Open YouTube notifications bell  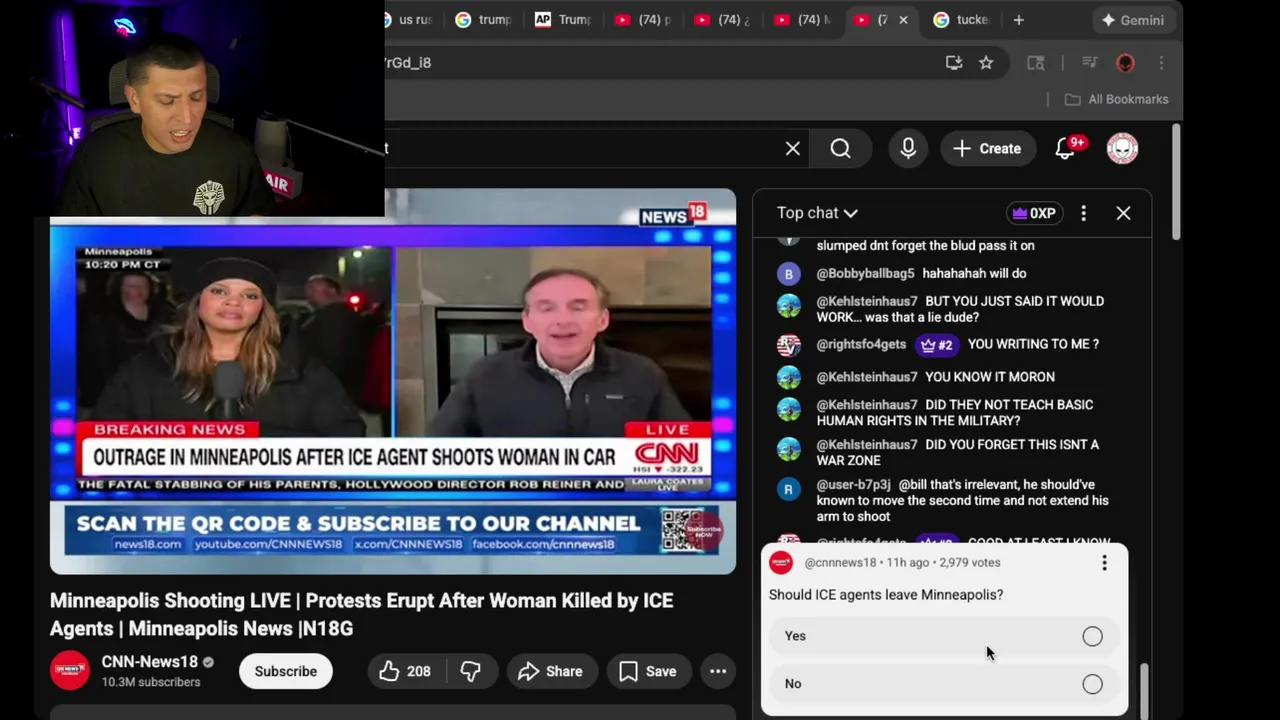[x=1067, y=148]
